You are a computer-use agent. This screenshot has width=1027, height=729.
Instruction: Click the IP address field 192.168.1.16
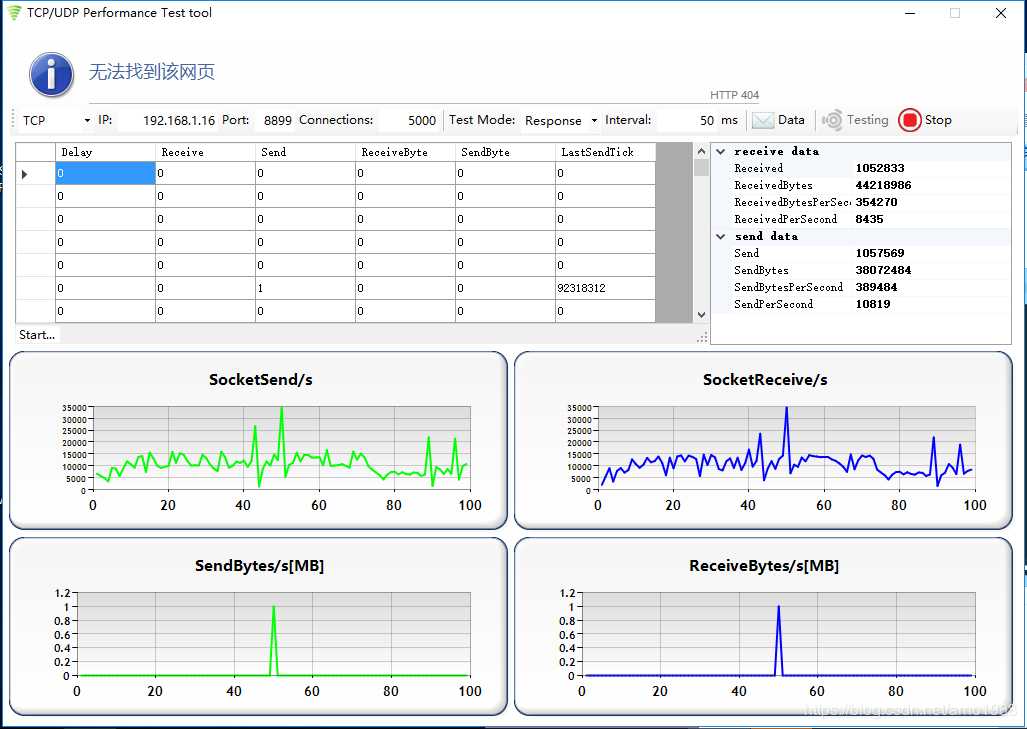(167, 121)
